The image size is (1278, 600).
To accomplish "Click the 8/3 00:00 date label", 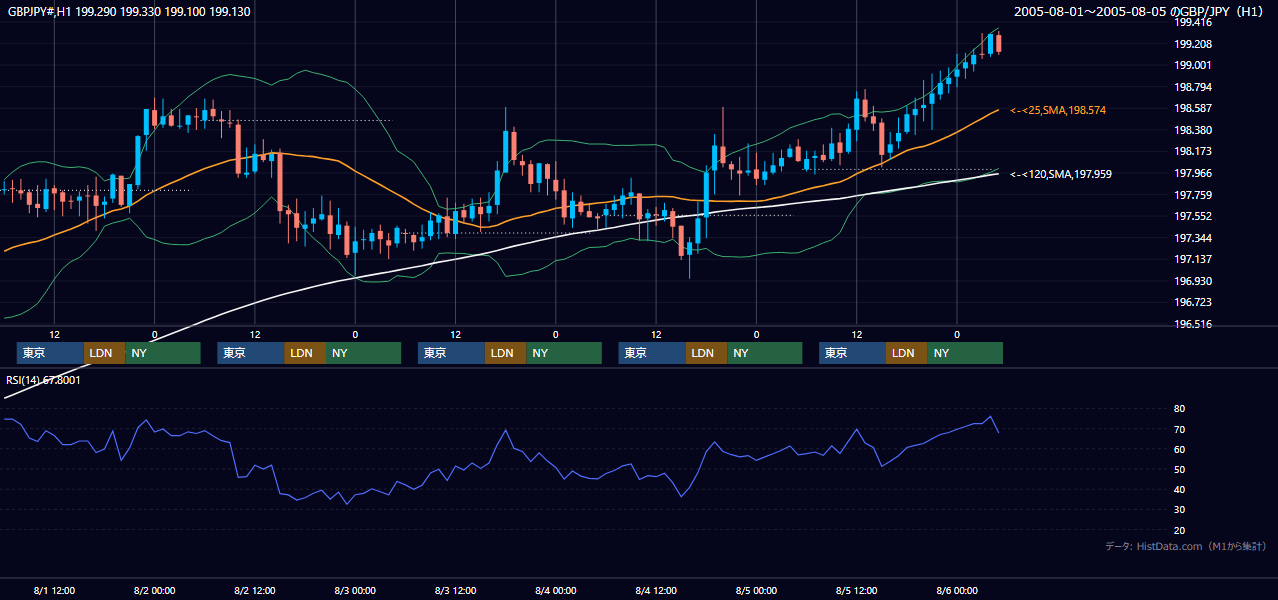I will click(355, 590).
